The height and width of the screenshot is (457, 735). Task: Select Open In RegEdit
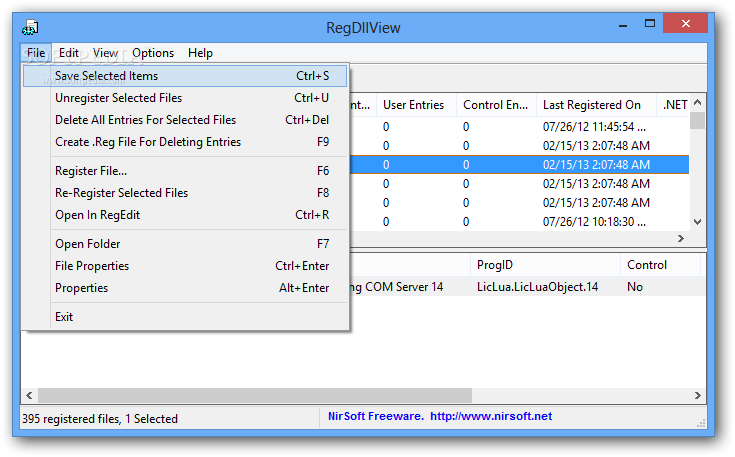185,215
